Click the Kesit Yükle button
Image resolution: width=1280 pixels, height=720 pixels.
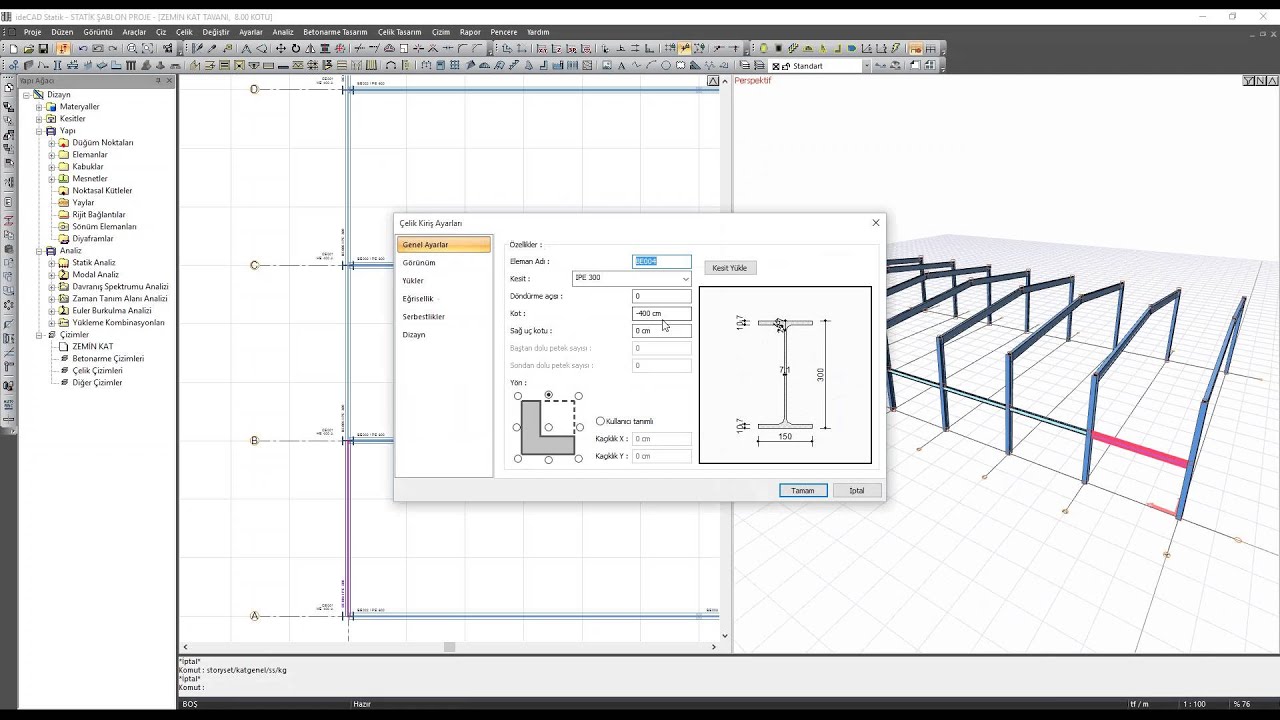pyautogui.click(x=730, y=268)
